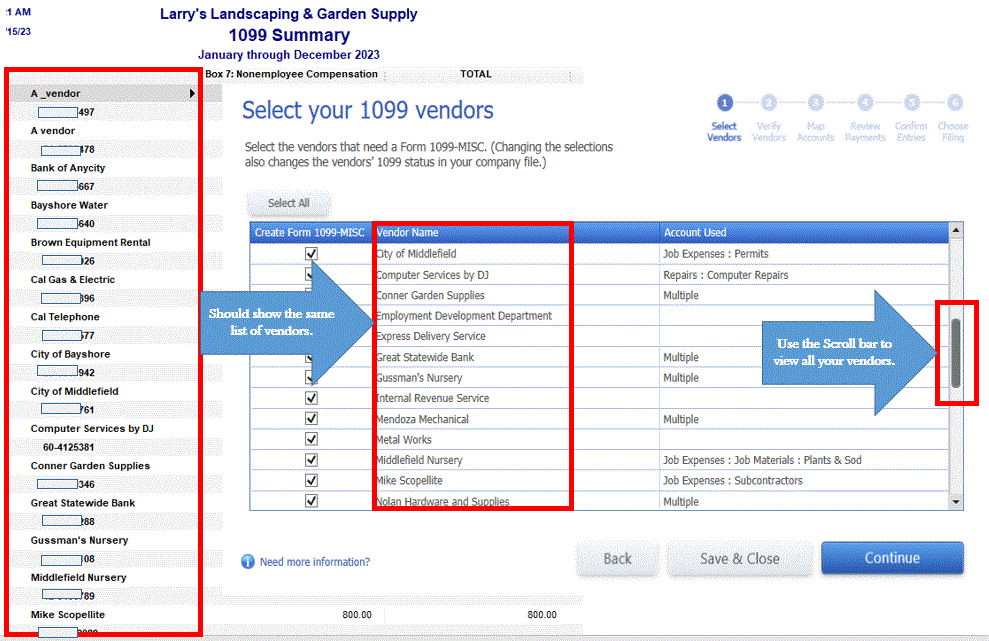Toggle Nolan Hardware and Supplies checkbox
Viewport: 989px width, 641px height.
(x=311, y=501)
